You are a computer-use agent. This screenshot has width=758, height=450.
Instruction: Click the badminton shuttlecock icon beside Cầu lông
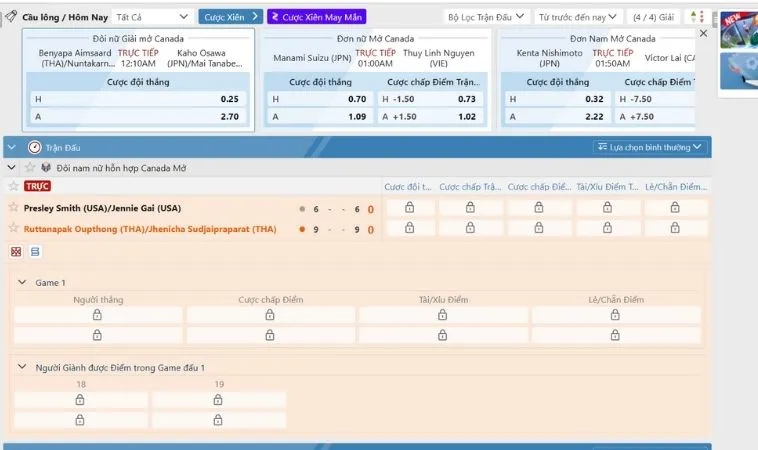click(x=10, y=17)
